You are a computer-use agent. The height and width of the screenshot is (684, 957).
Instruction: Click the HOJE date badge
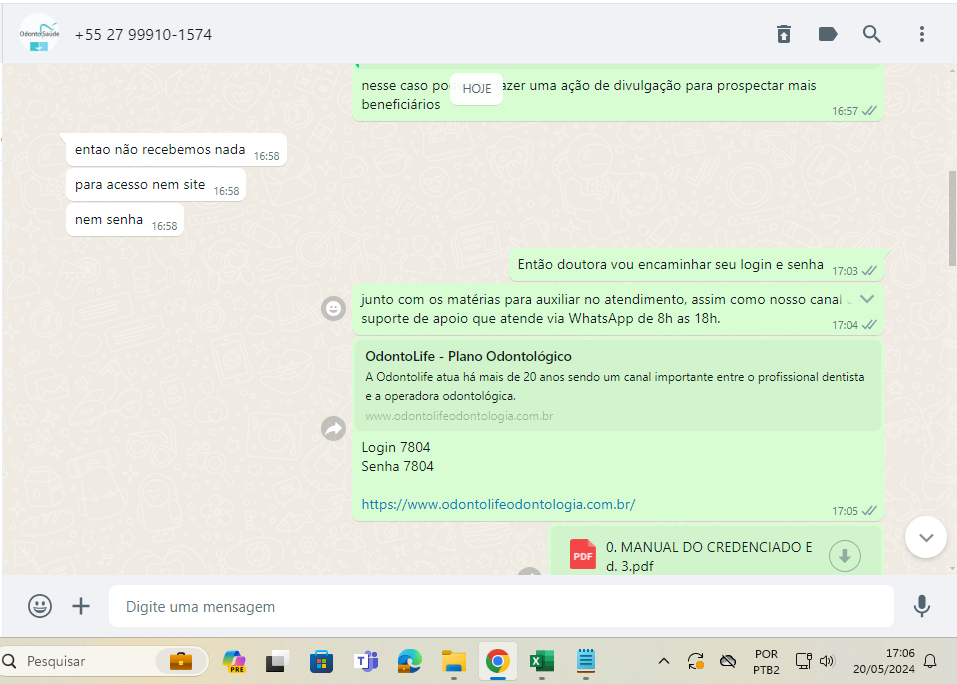[477, 88]
